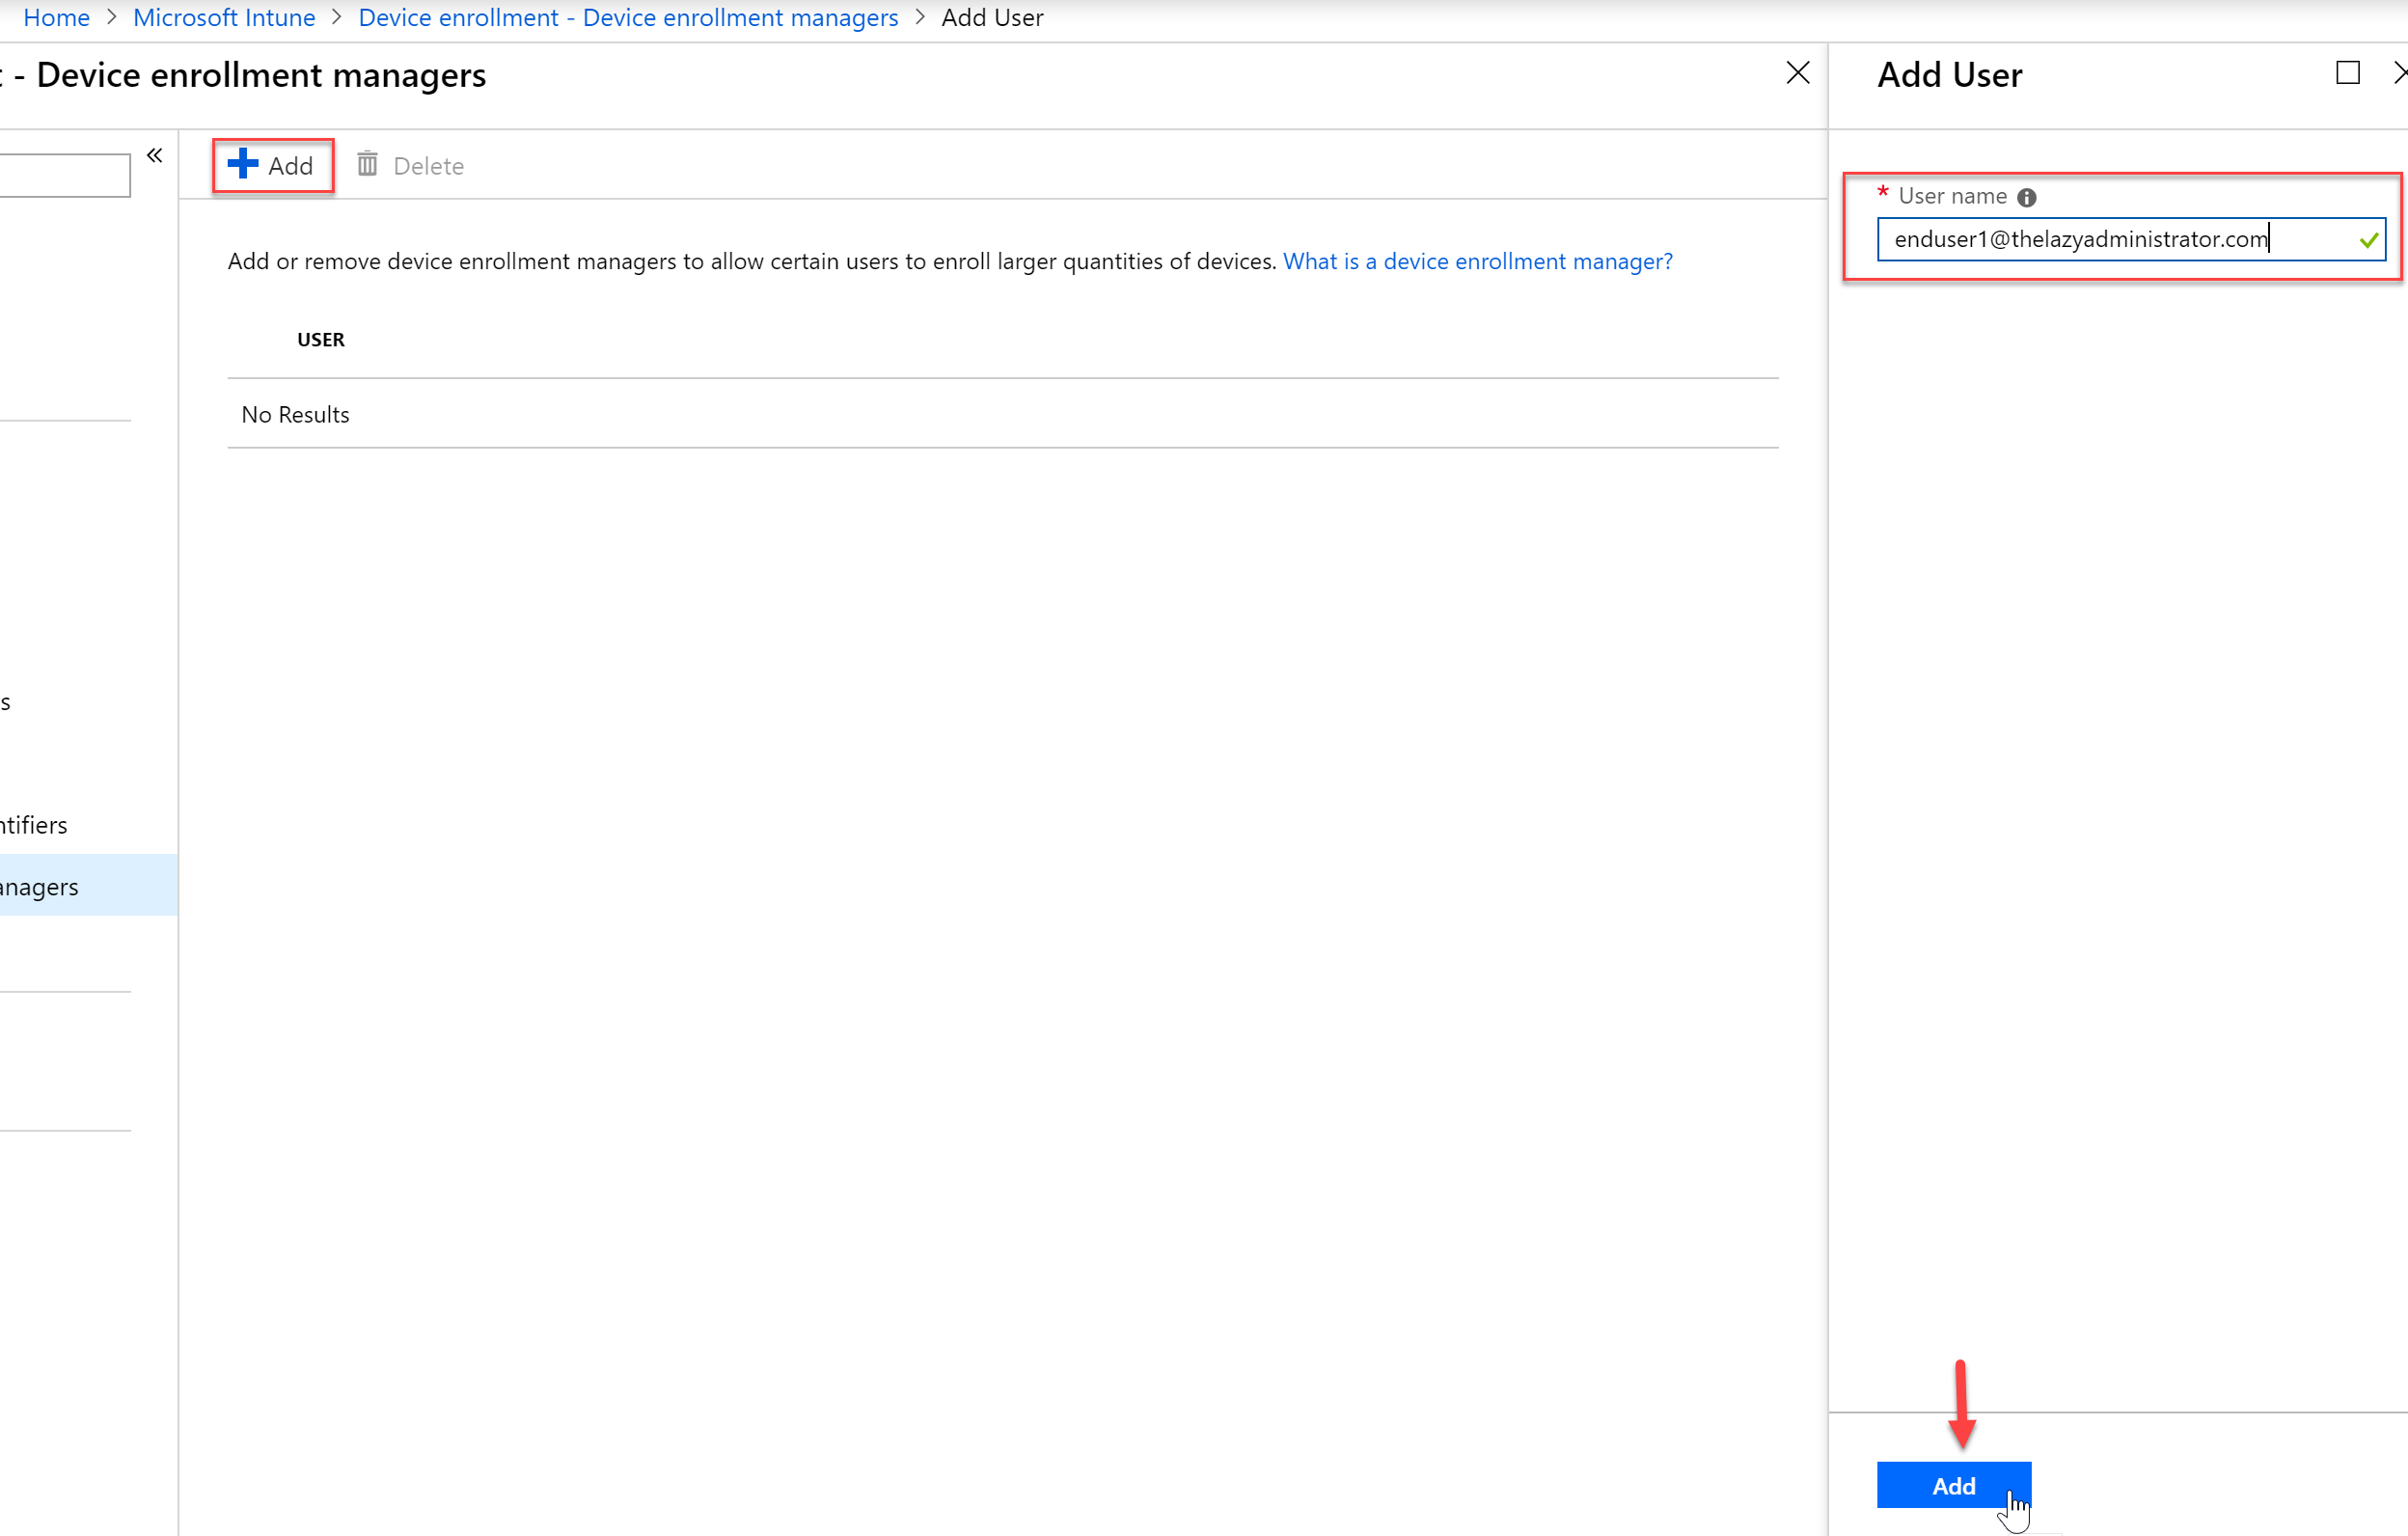Go to Home breadcrumb
The width and height of the screenshot is (2408, 1536).
coord(56,17)
